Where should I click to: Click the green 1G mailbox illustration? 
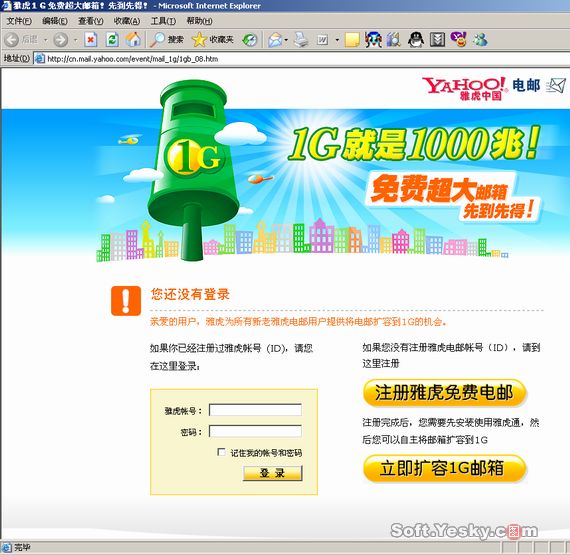[x=194, y=169]
